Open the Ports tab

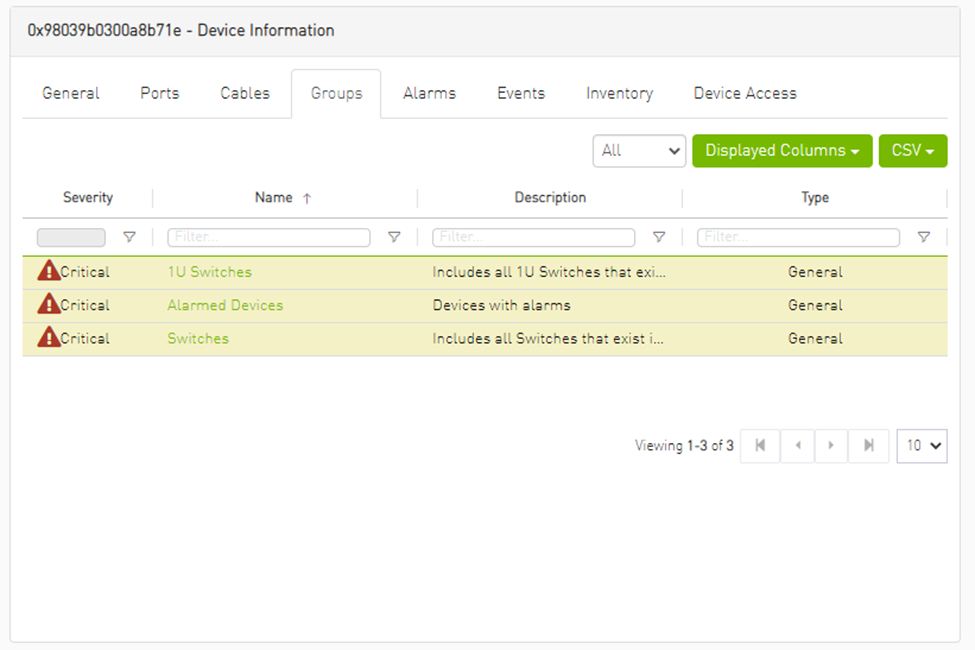click(160, 93)
